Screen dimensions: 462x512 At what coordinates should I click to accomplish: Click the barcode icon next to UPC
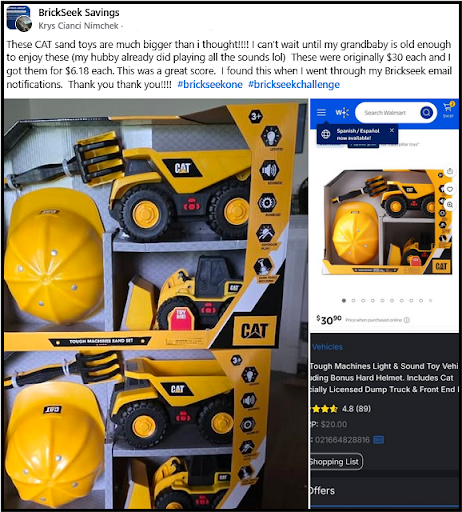(x=378, y=440)
